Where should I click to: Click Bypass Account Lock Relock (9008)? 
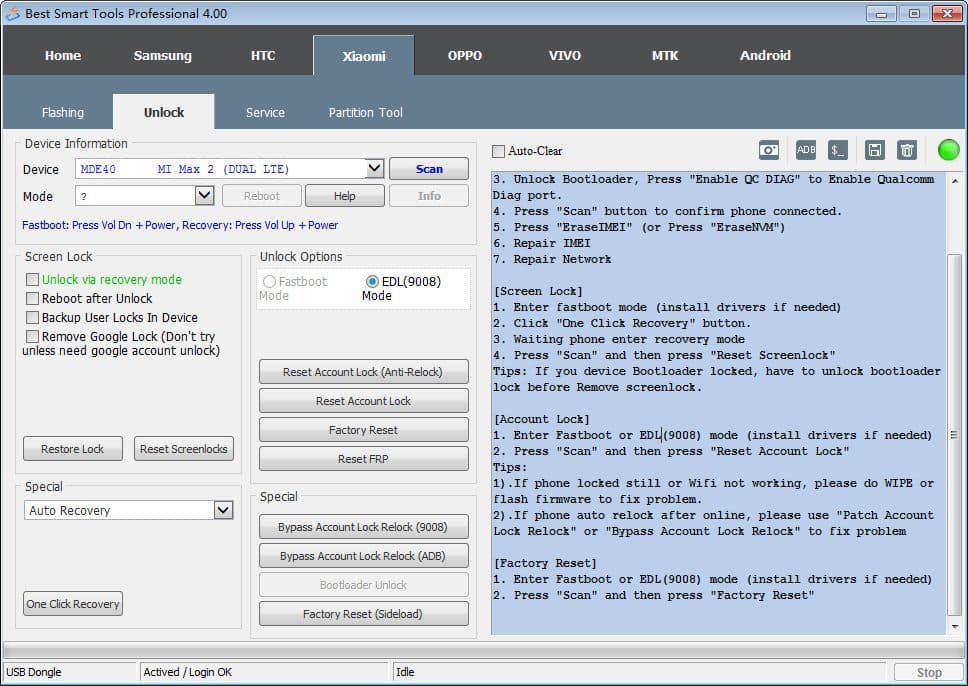click(x=364, y=527)
